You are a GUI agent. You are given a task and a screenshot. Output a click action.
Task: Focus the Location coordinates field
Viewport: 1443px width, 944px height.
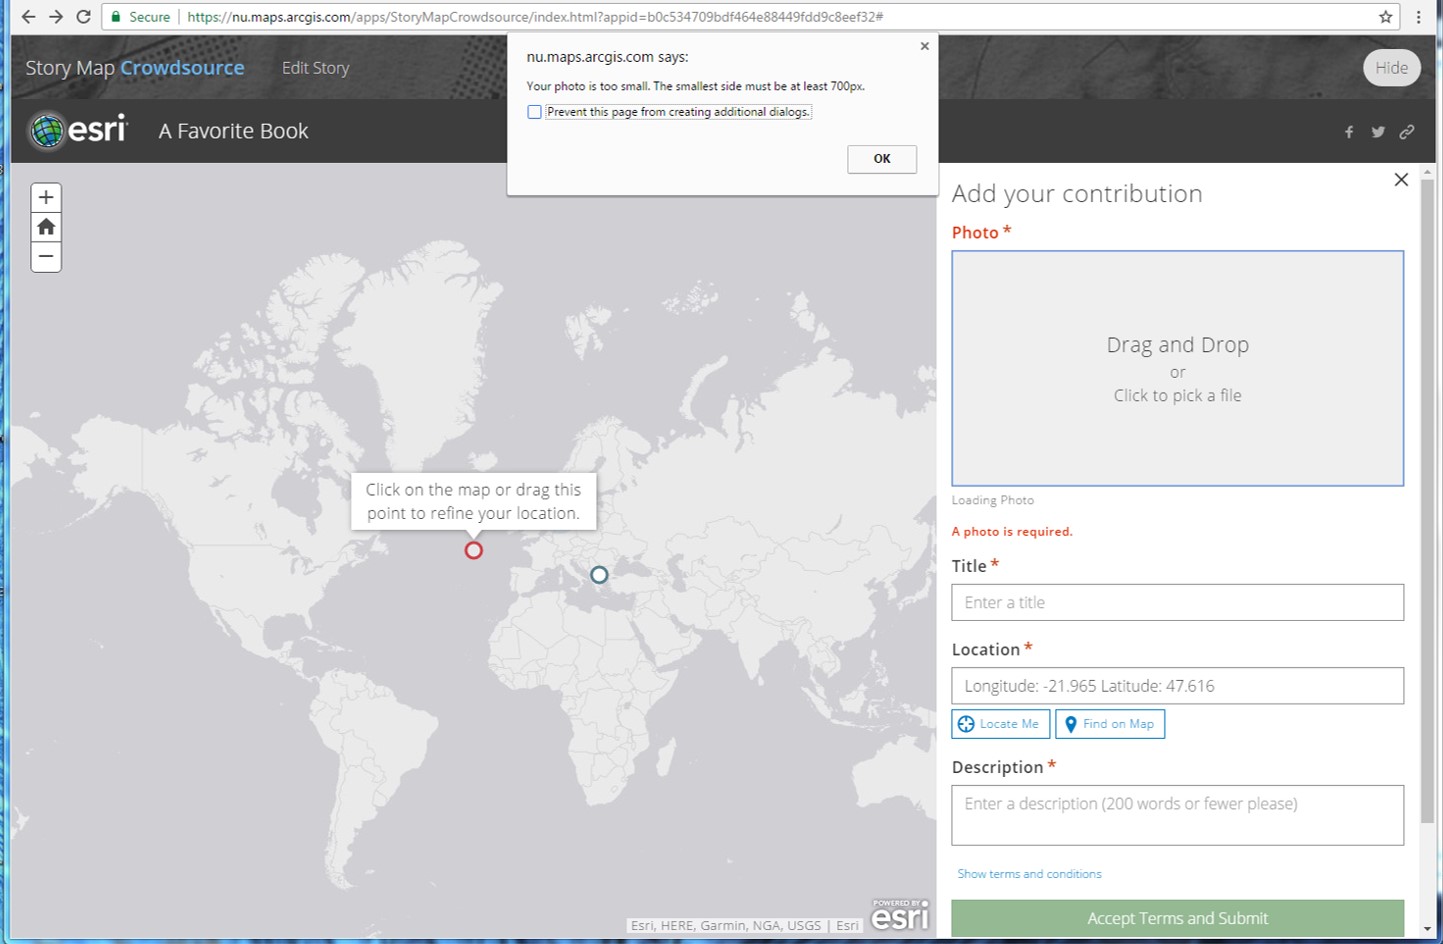pyautogui.click(x=1177, y=686)
